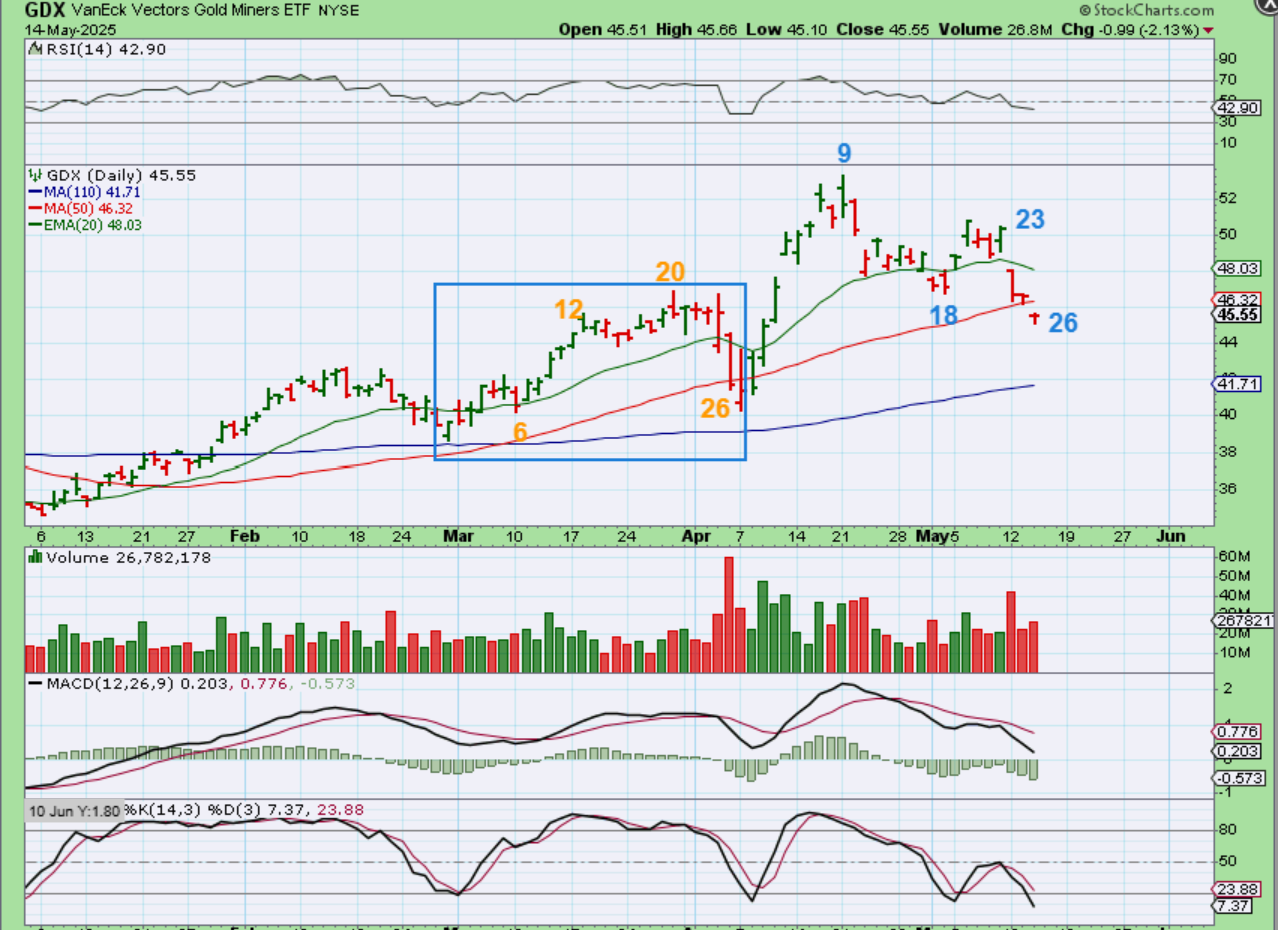
Task: Select the MA(50) 46.32 legend entry
Action: click(80, 208)
